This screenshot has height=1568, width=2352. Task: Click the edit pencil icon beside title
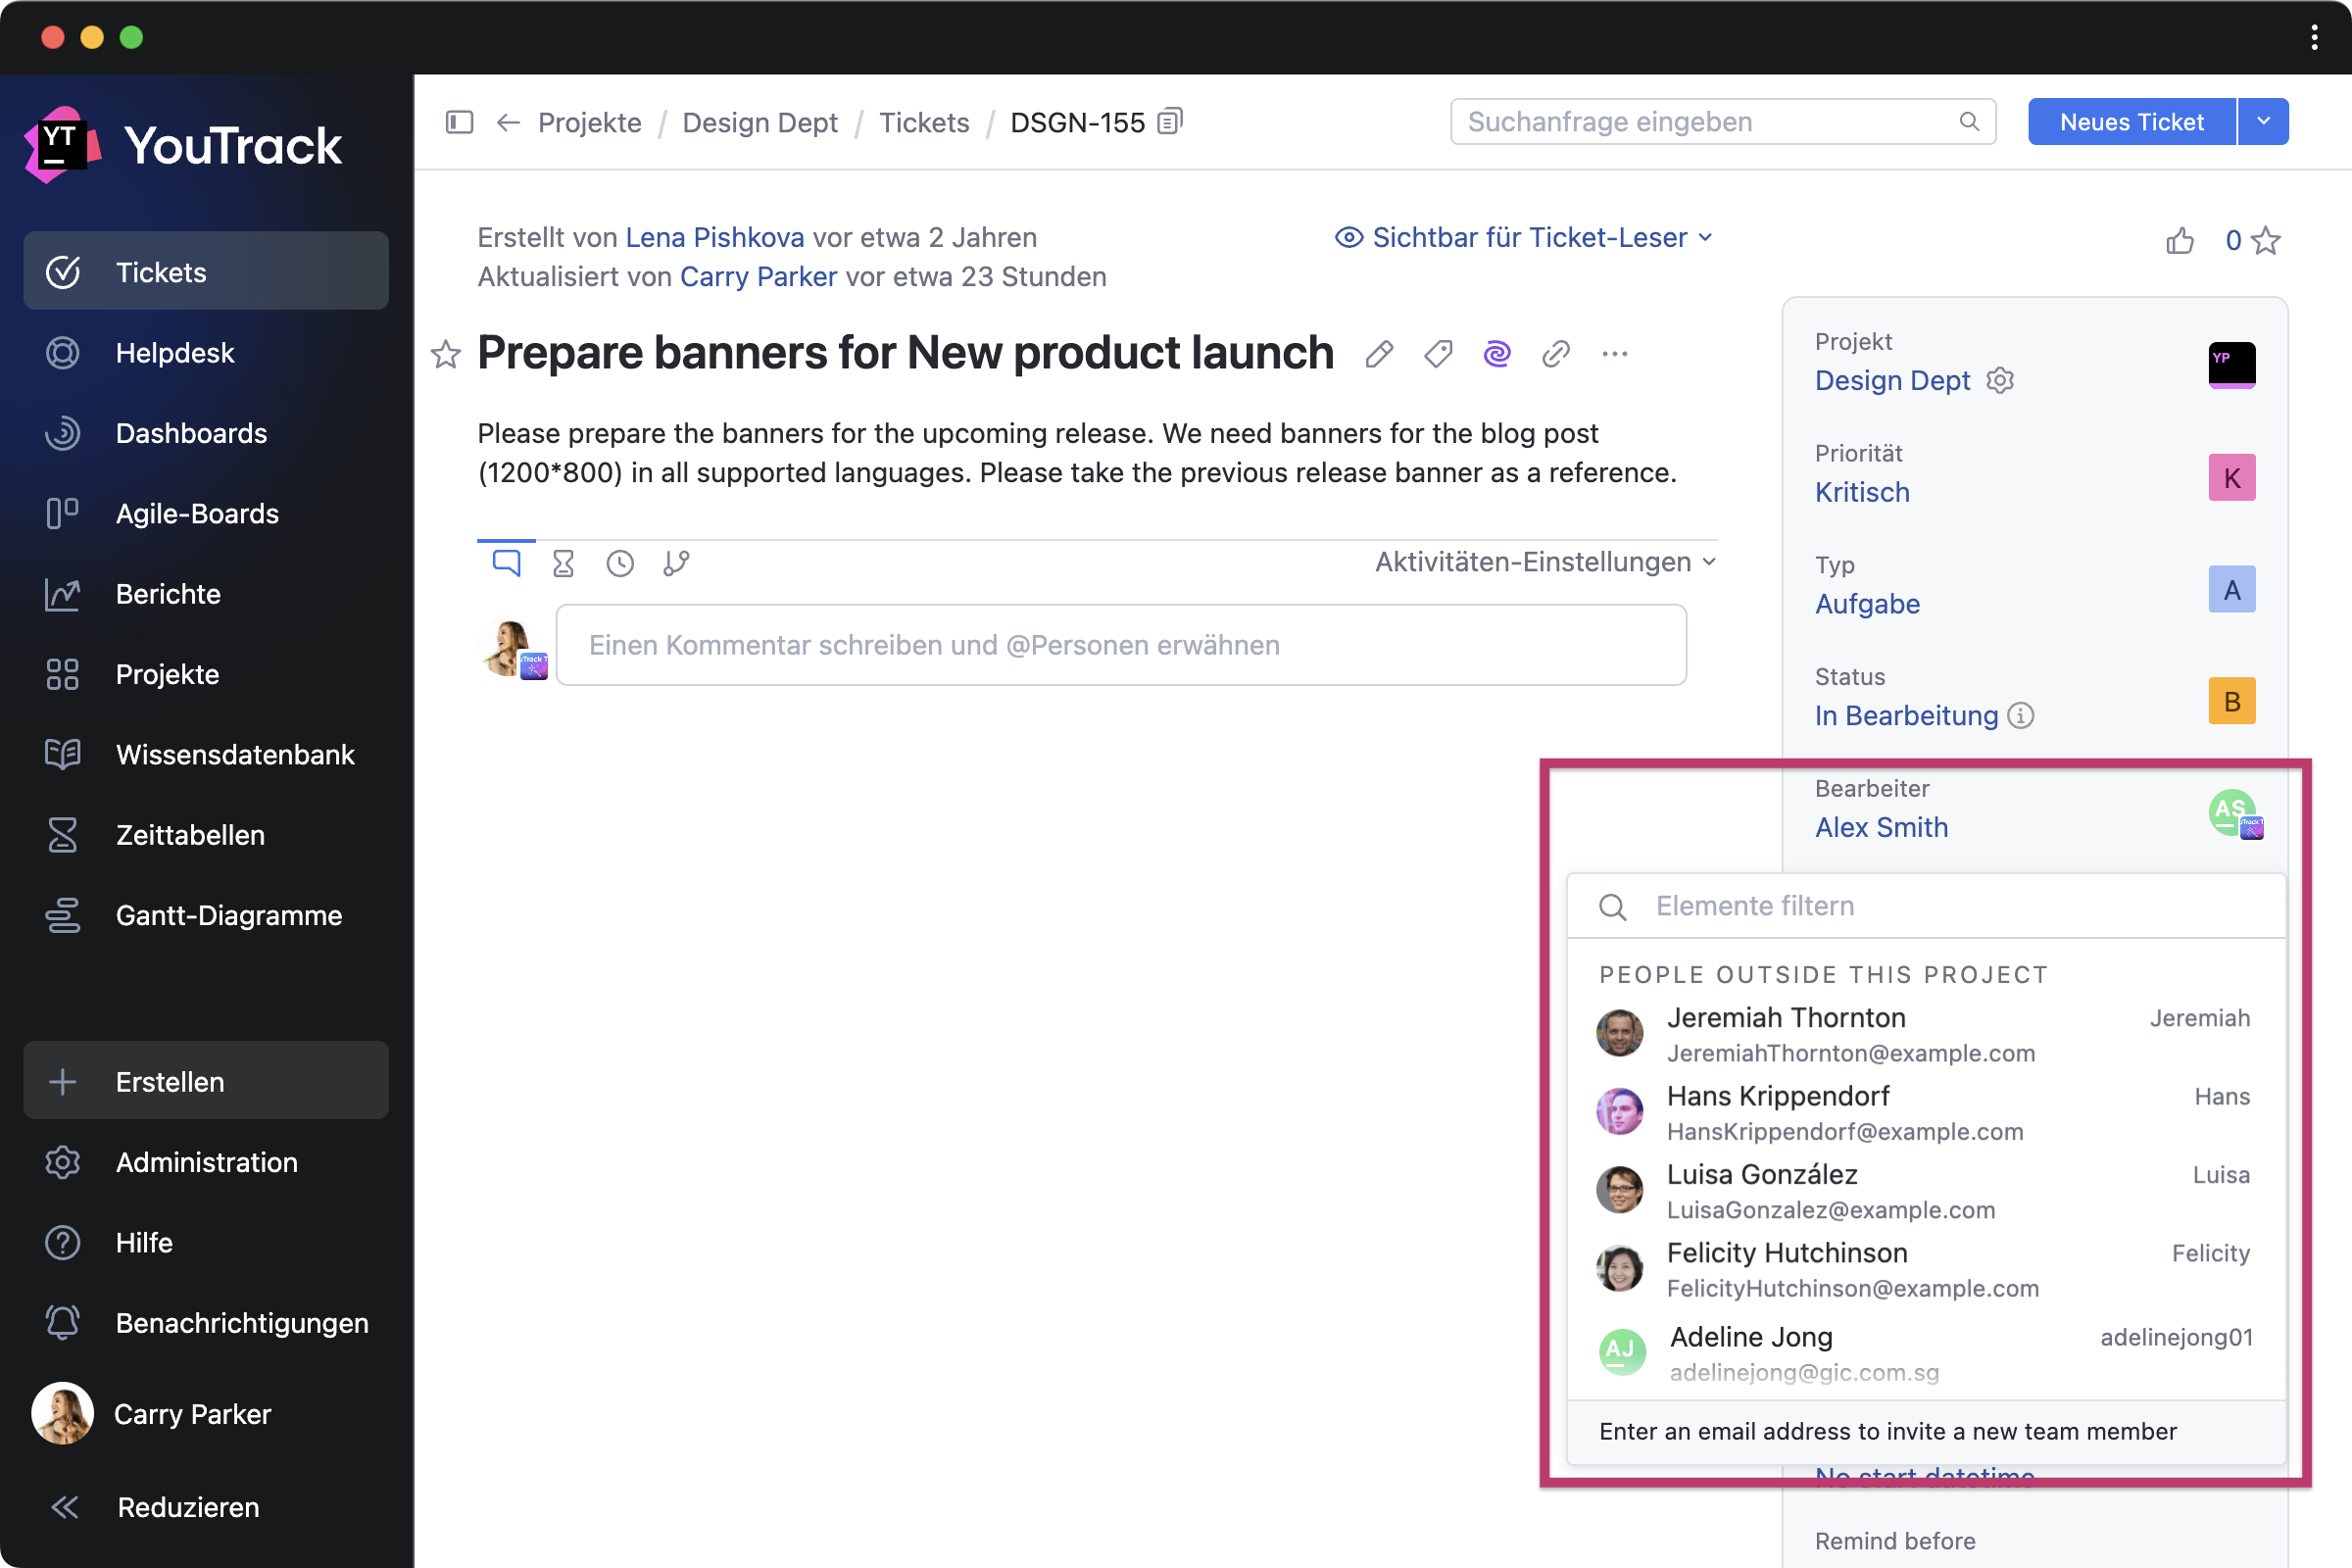1379,354
